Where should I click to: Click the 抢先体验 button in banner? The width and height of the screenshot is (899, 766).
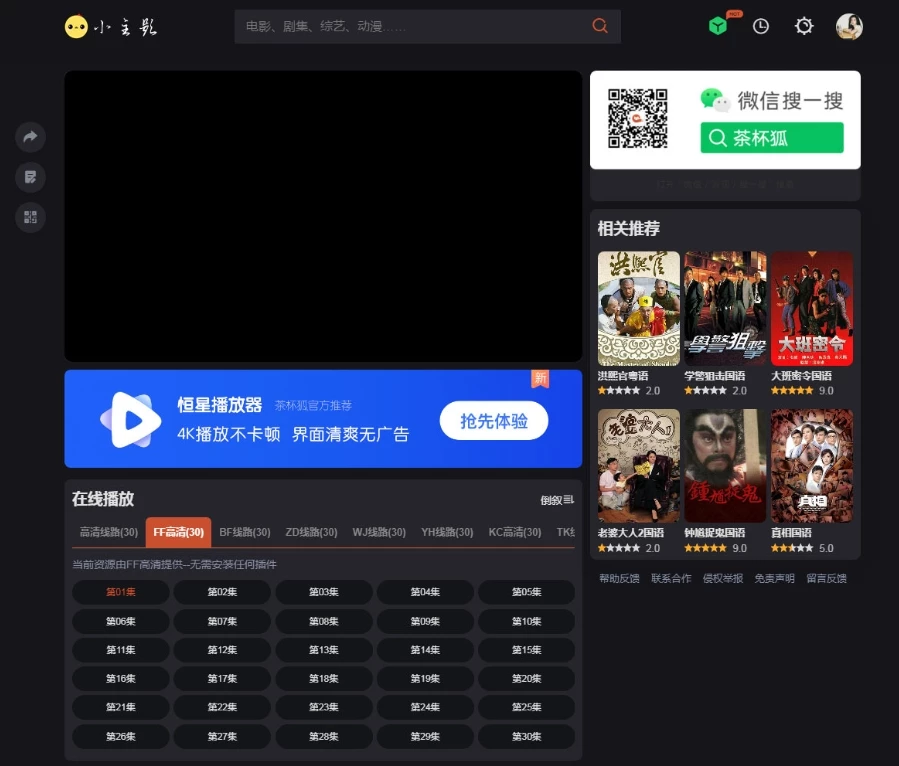[x=494, y=421]
